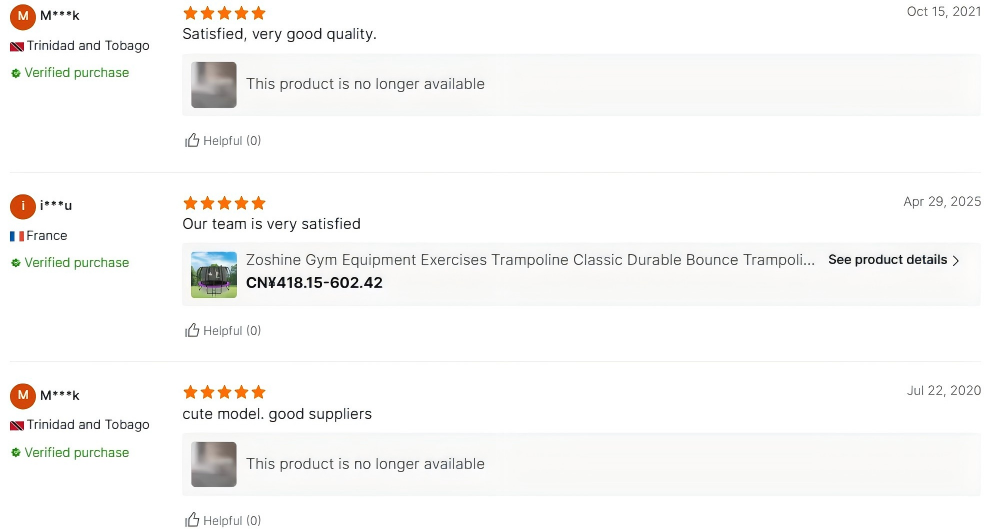
Task: Click the trampoline product thumbnail
Action: point(214,274)
